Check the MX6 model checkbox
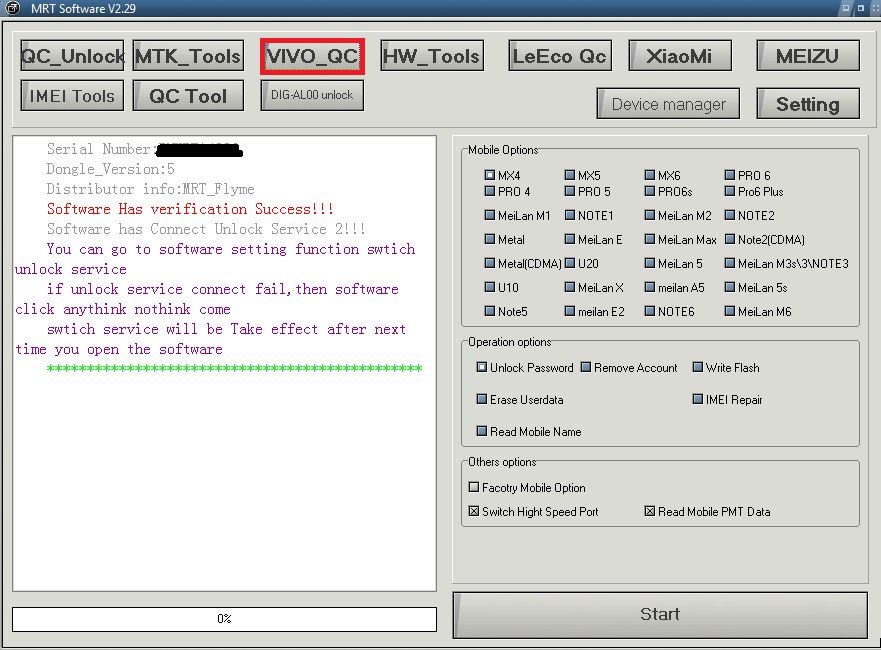Viewport: 881px width, 650px height. point(650,175)
